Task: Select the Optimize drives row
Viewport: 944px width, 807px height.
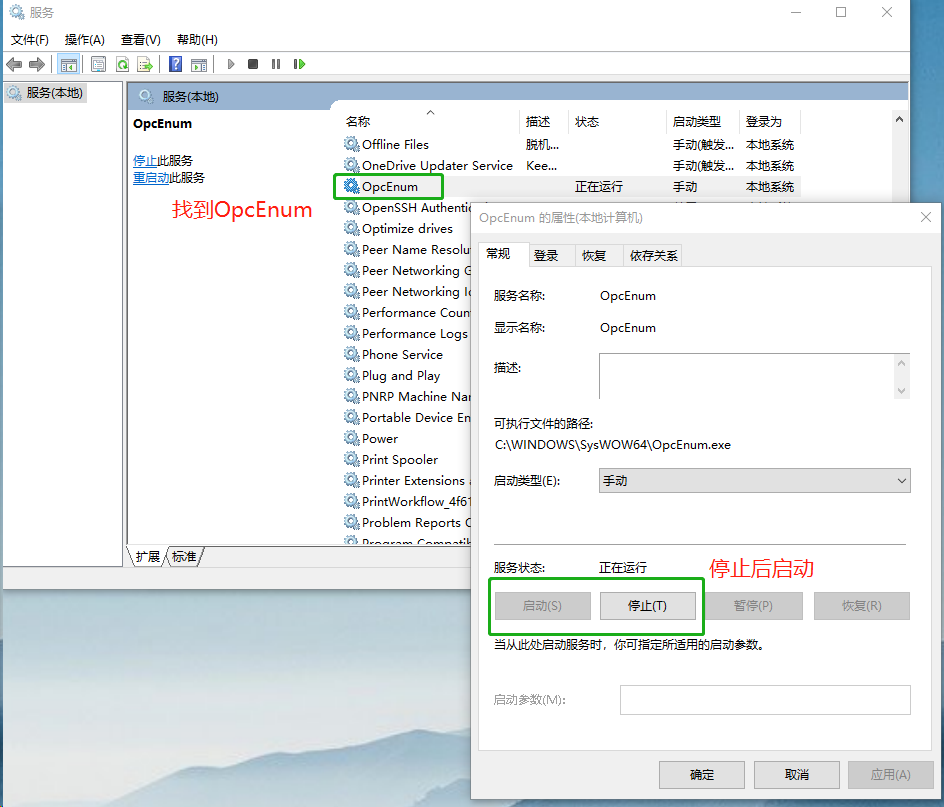Action: (407, 229)
